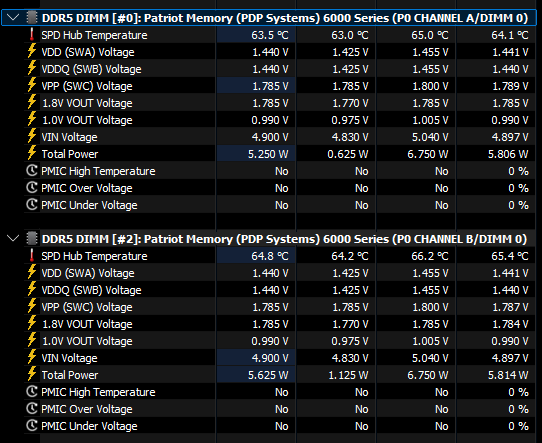Select DDR5 DIMM [#0] Channel A header row
This screenshot has height=443, width=542.
(269, 18)
